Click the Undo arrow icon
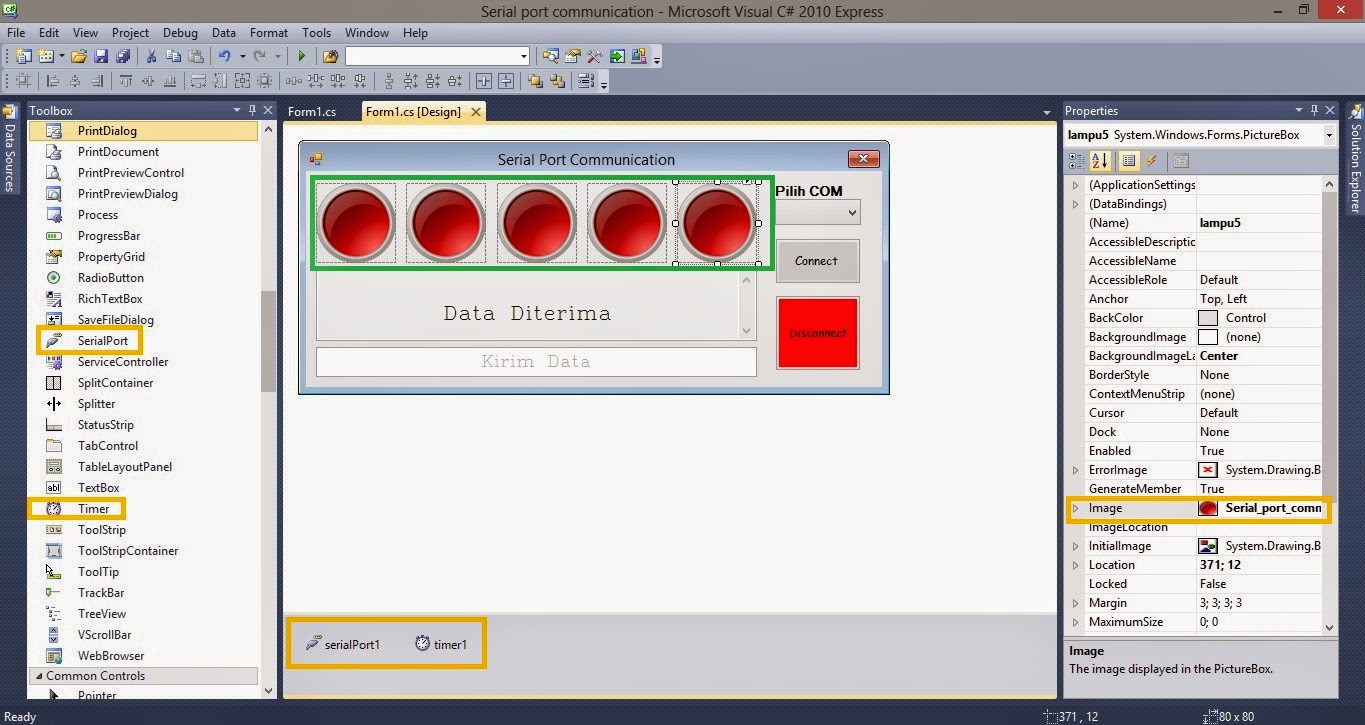This screenshot has width=1365, height=725. pyautogui.click(x=222, y=56)
